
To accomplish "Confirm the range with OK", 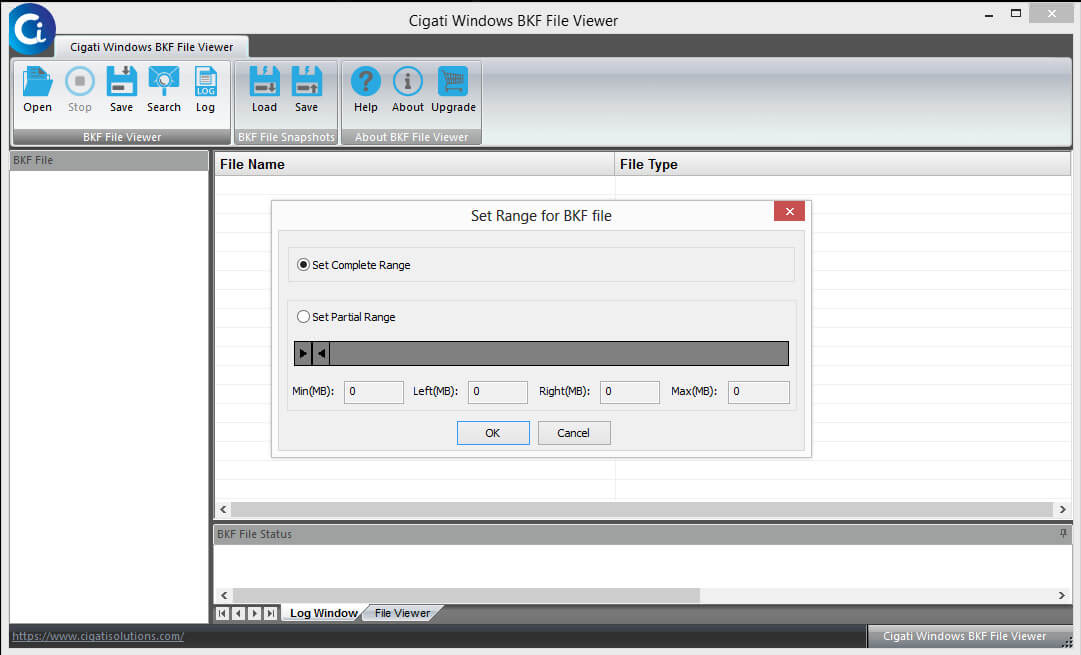I will tap(493, 433).
